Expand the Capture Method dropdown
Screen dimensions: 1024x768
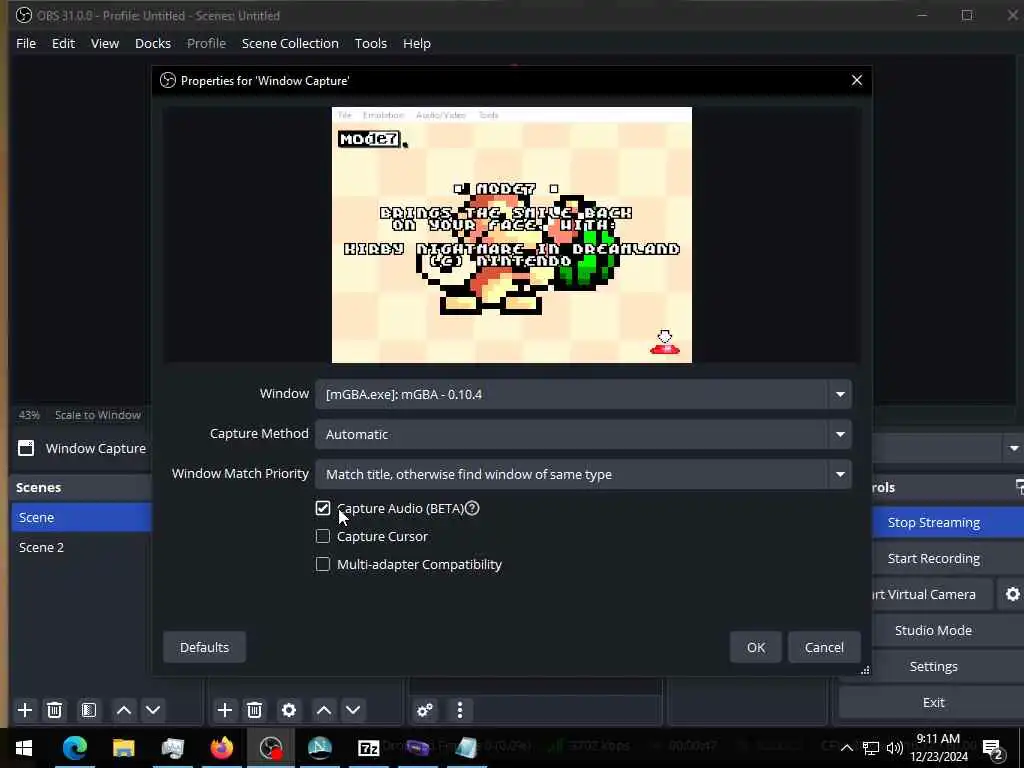[x=583, y=434]
